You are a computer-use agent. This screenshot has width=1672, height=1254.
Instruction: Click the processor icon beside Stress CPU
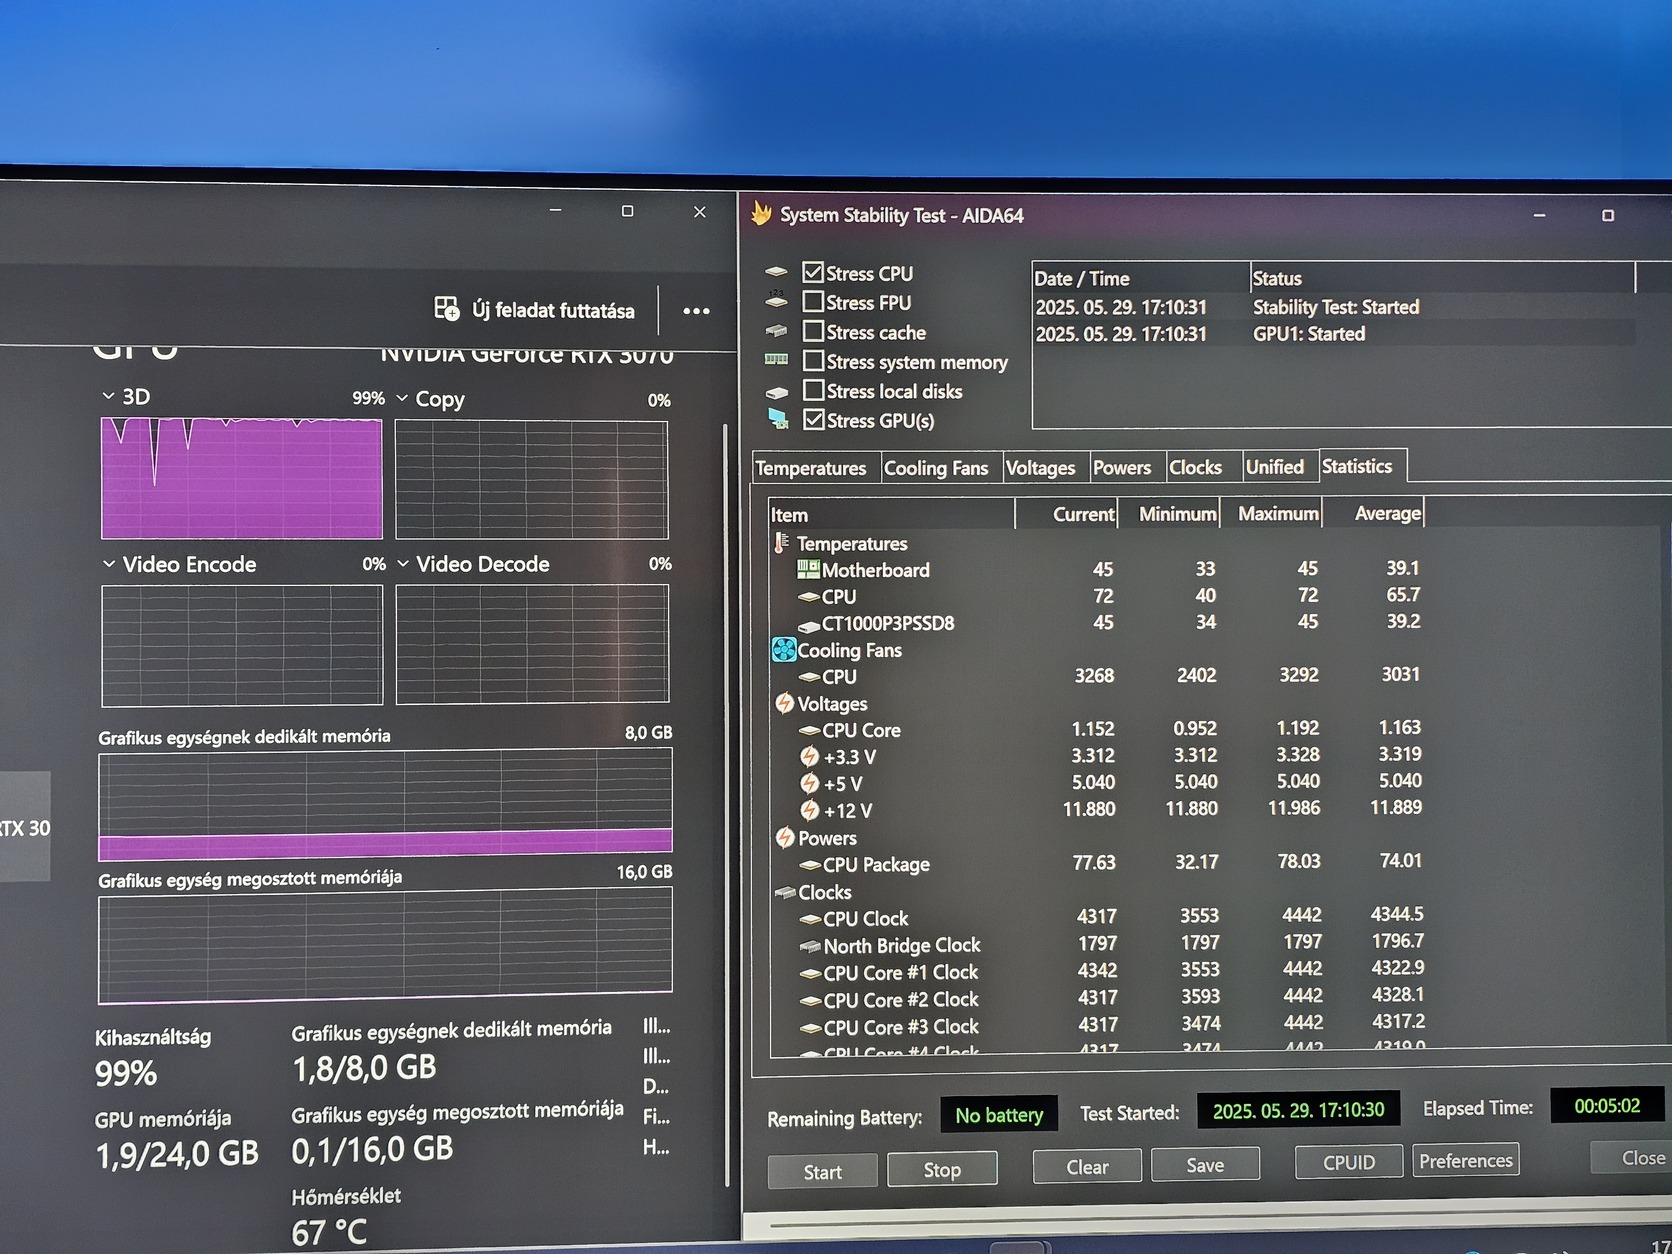(776, 272)
